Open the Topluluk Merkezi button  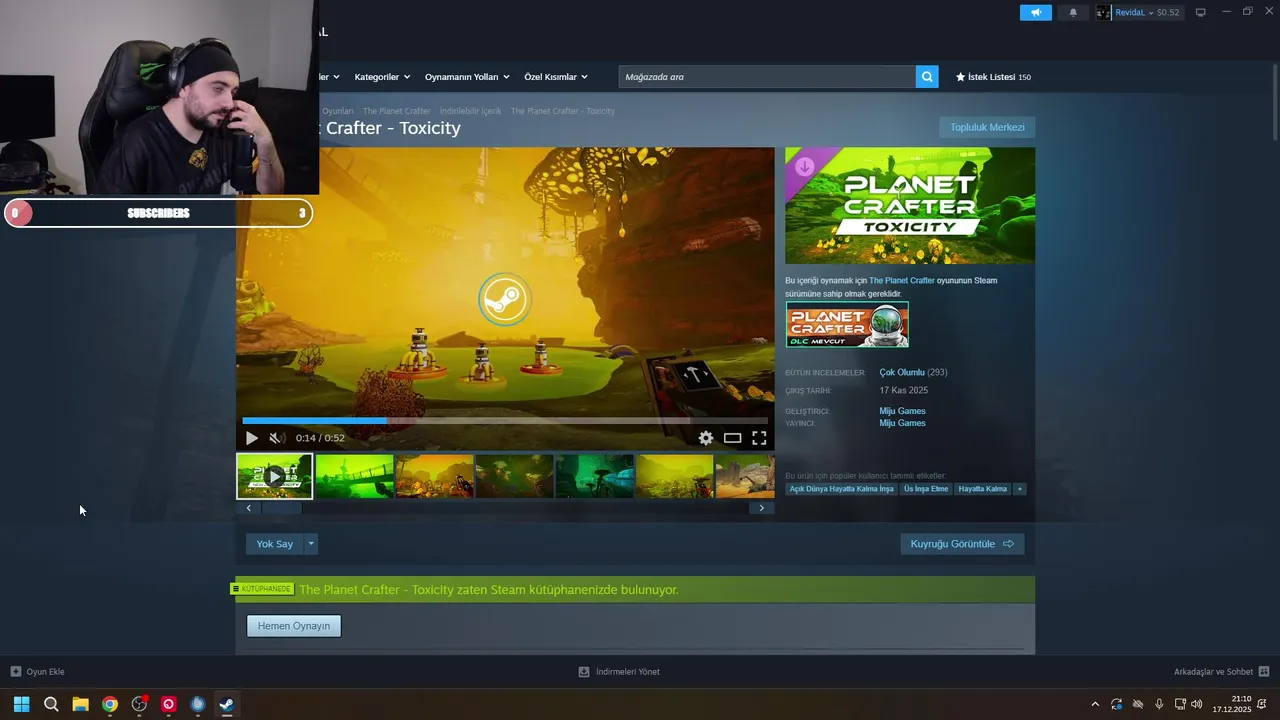987,127
